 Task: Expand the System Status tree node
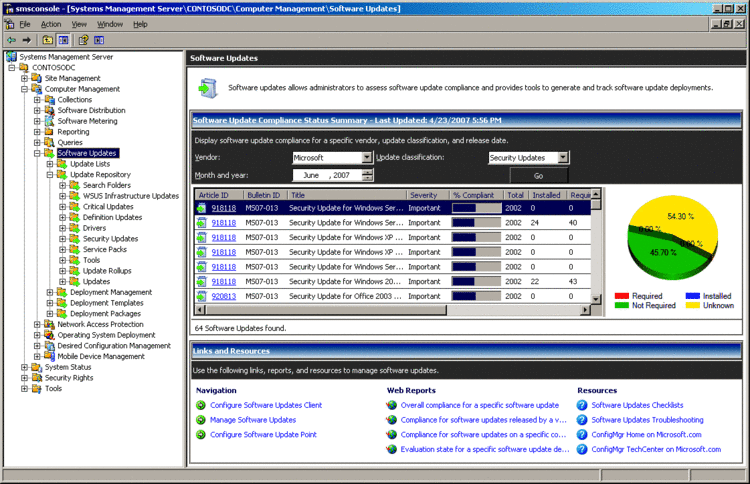click(x=24, y=367)
